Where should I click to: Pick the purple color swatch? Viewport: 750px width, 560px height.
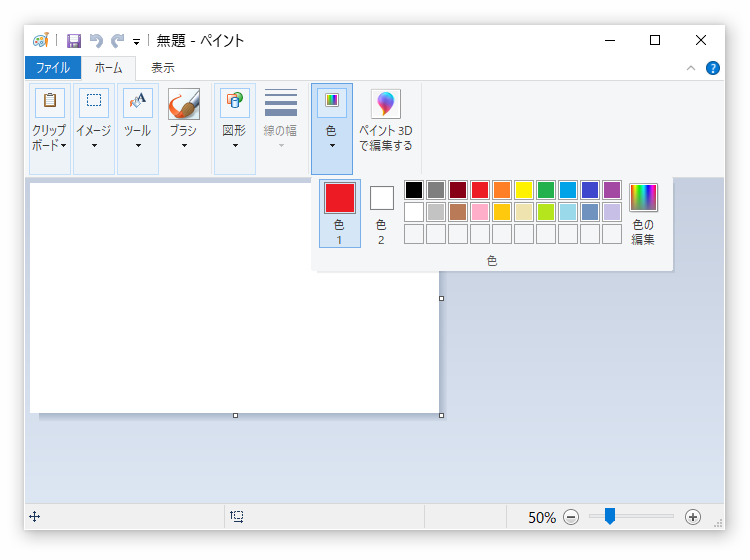point(612,190)
